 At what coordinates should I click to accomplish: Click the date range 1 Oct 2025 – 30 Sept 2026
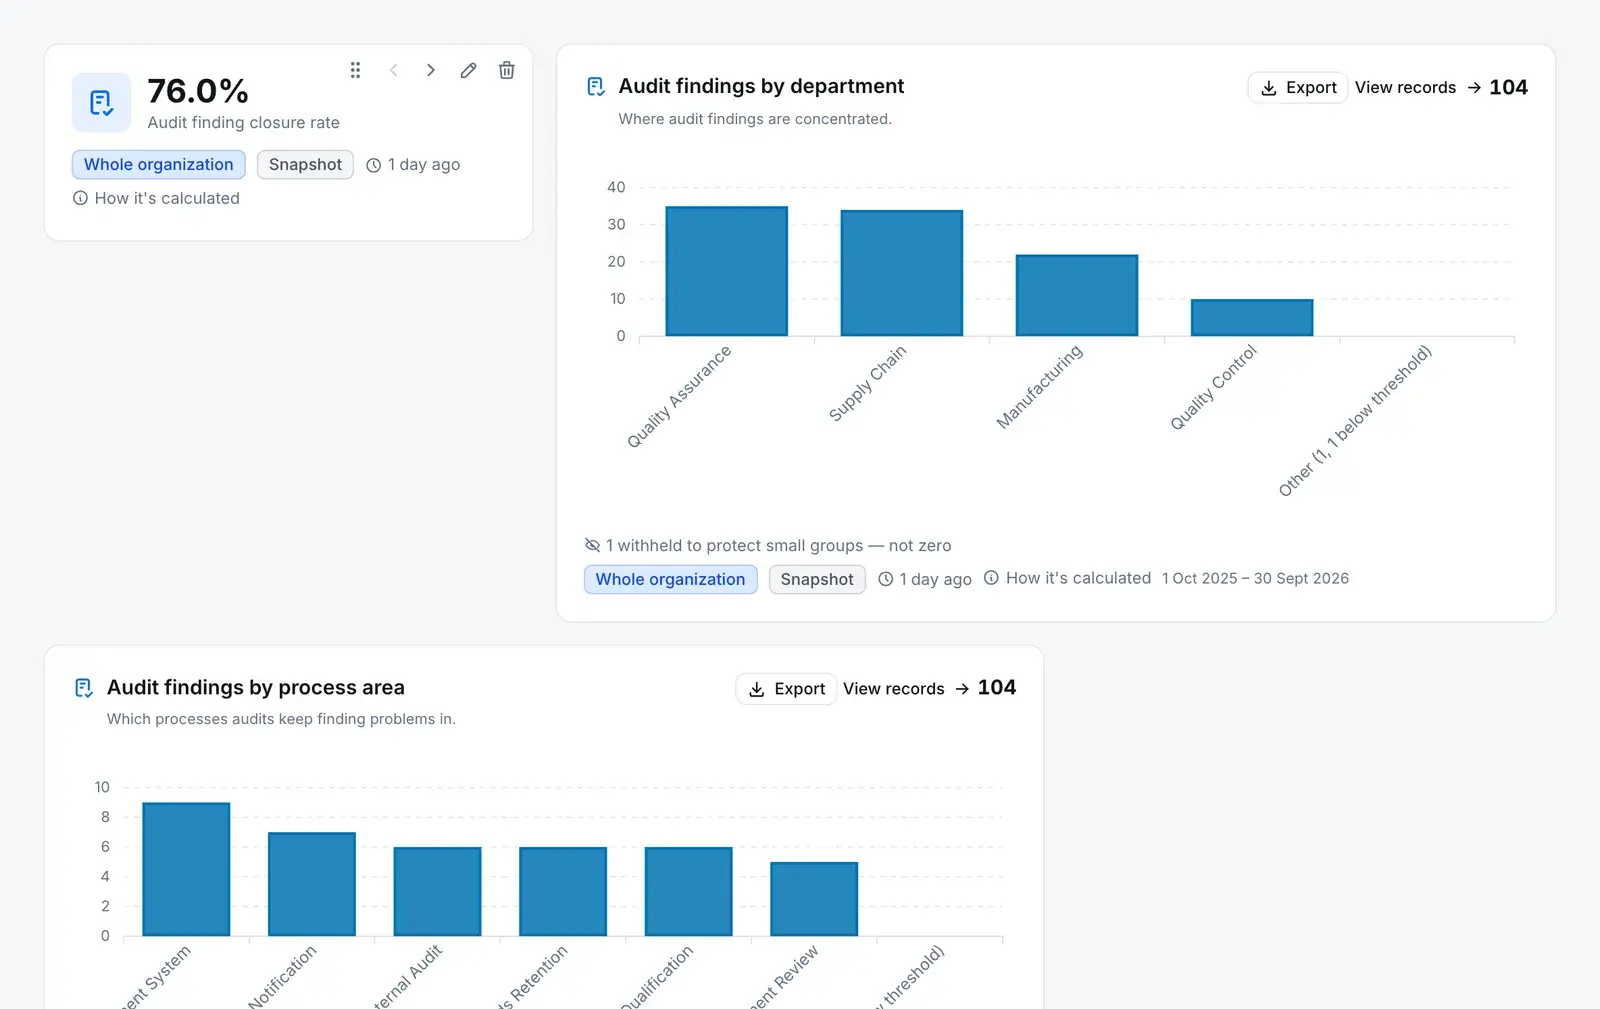tap(1255, 578)
